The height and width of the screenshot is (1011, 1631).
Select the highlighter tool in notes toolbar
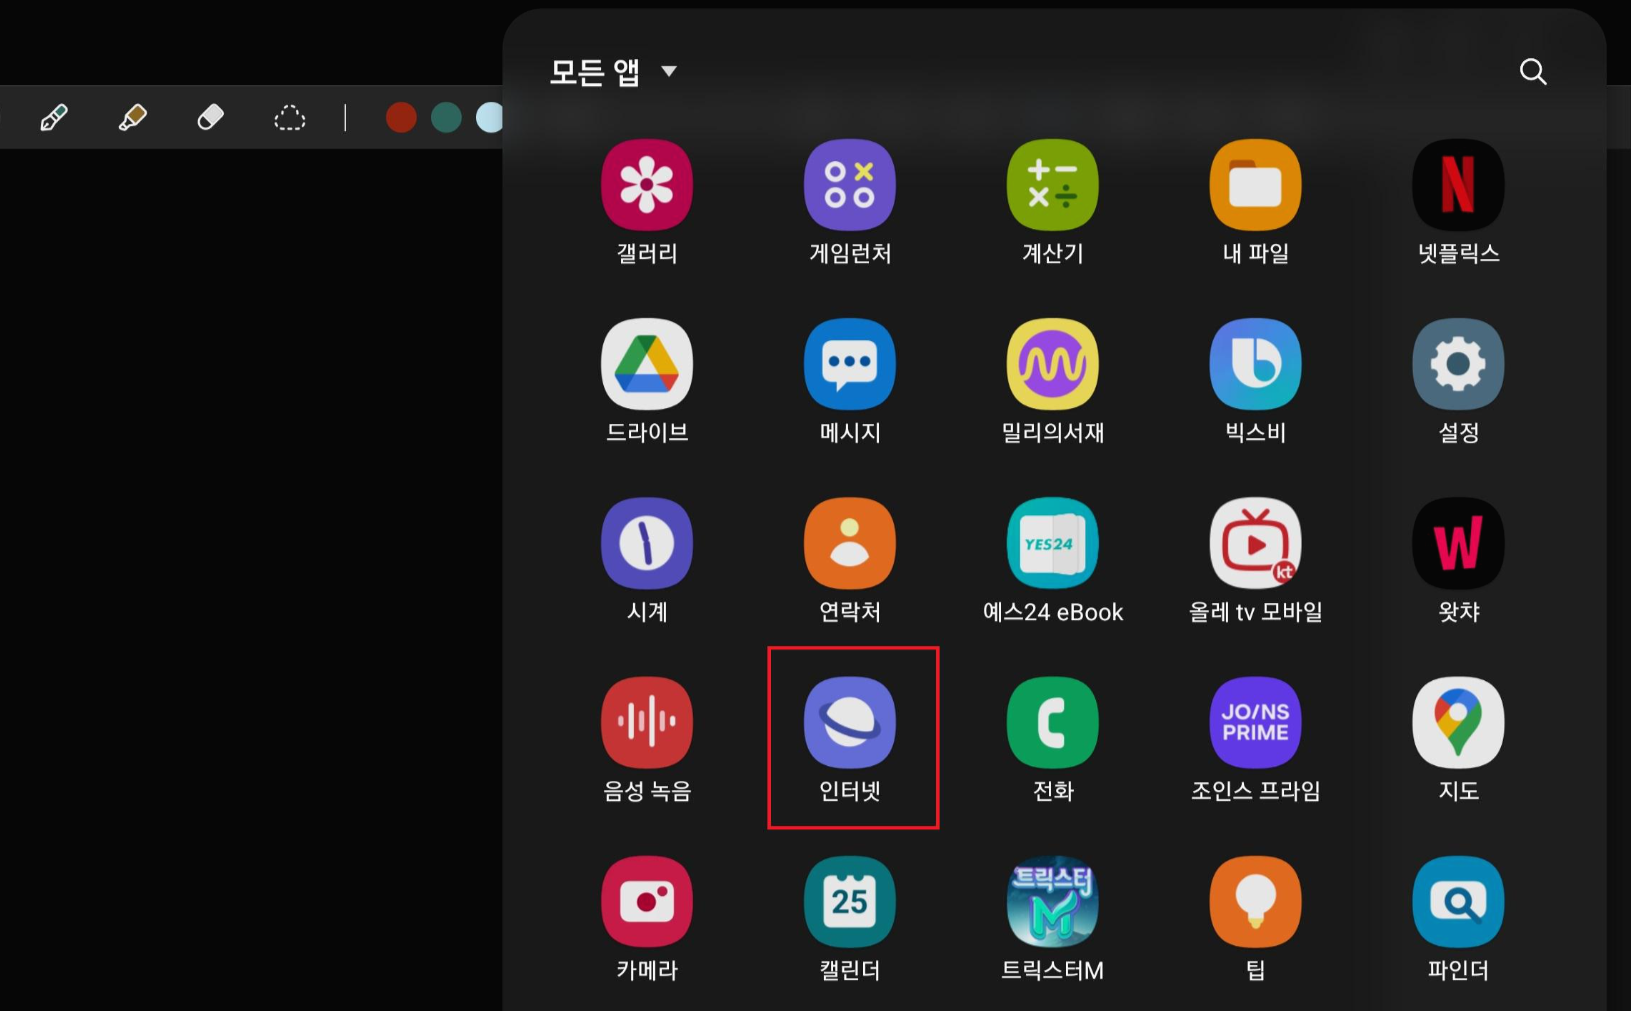coord(132,118)
